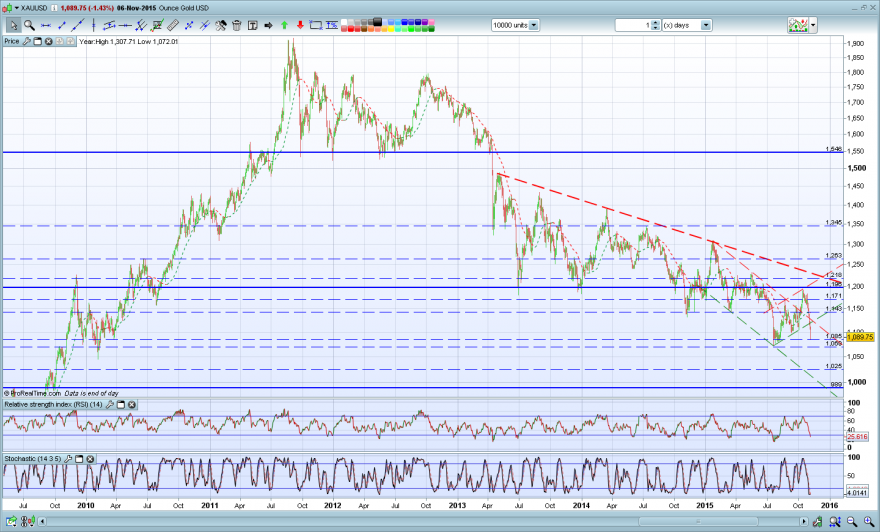The height and width of the screenshot is (532, 880).
Task: Maximize the Price panel
Action: [x=38, y=42]
